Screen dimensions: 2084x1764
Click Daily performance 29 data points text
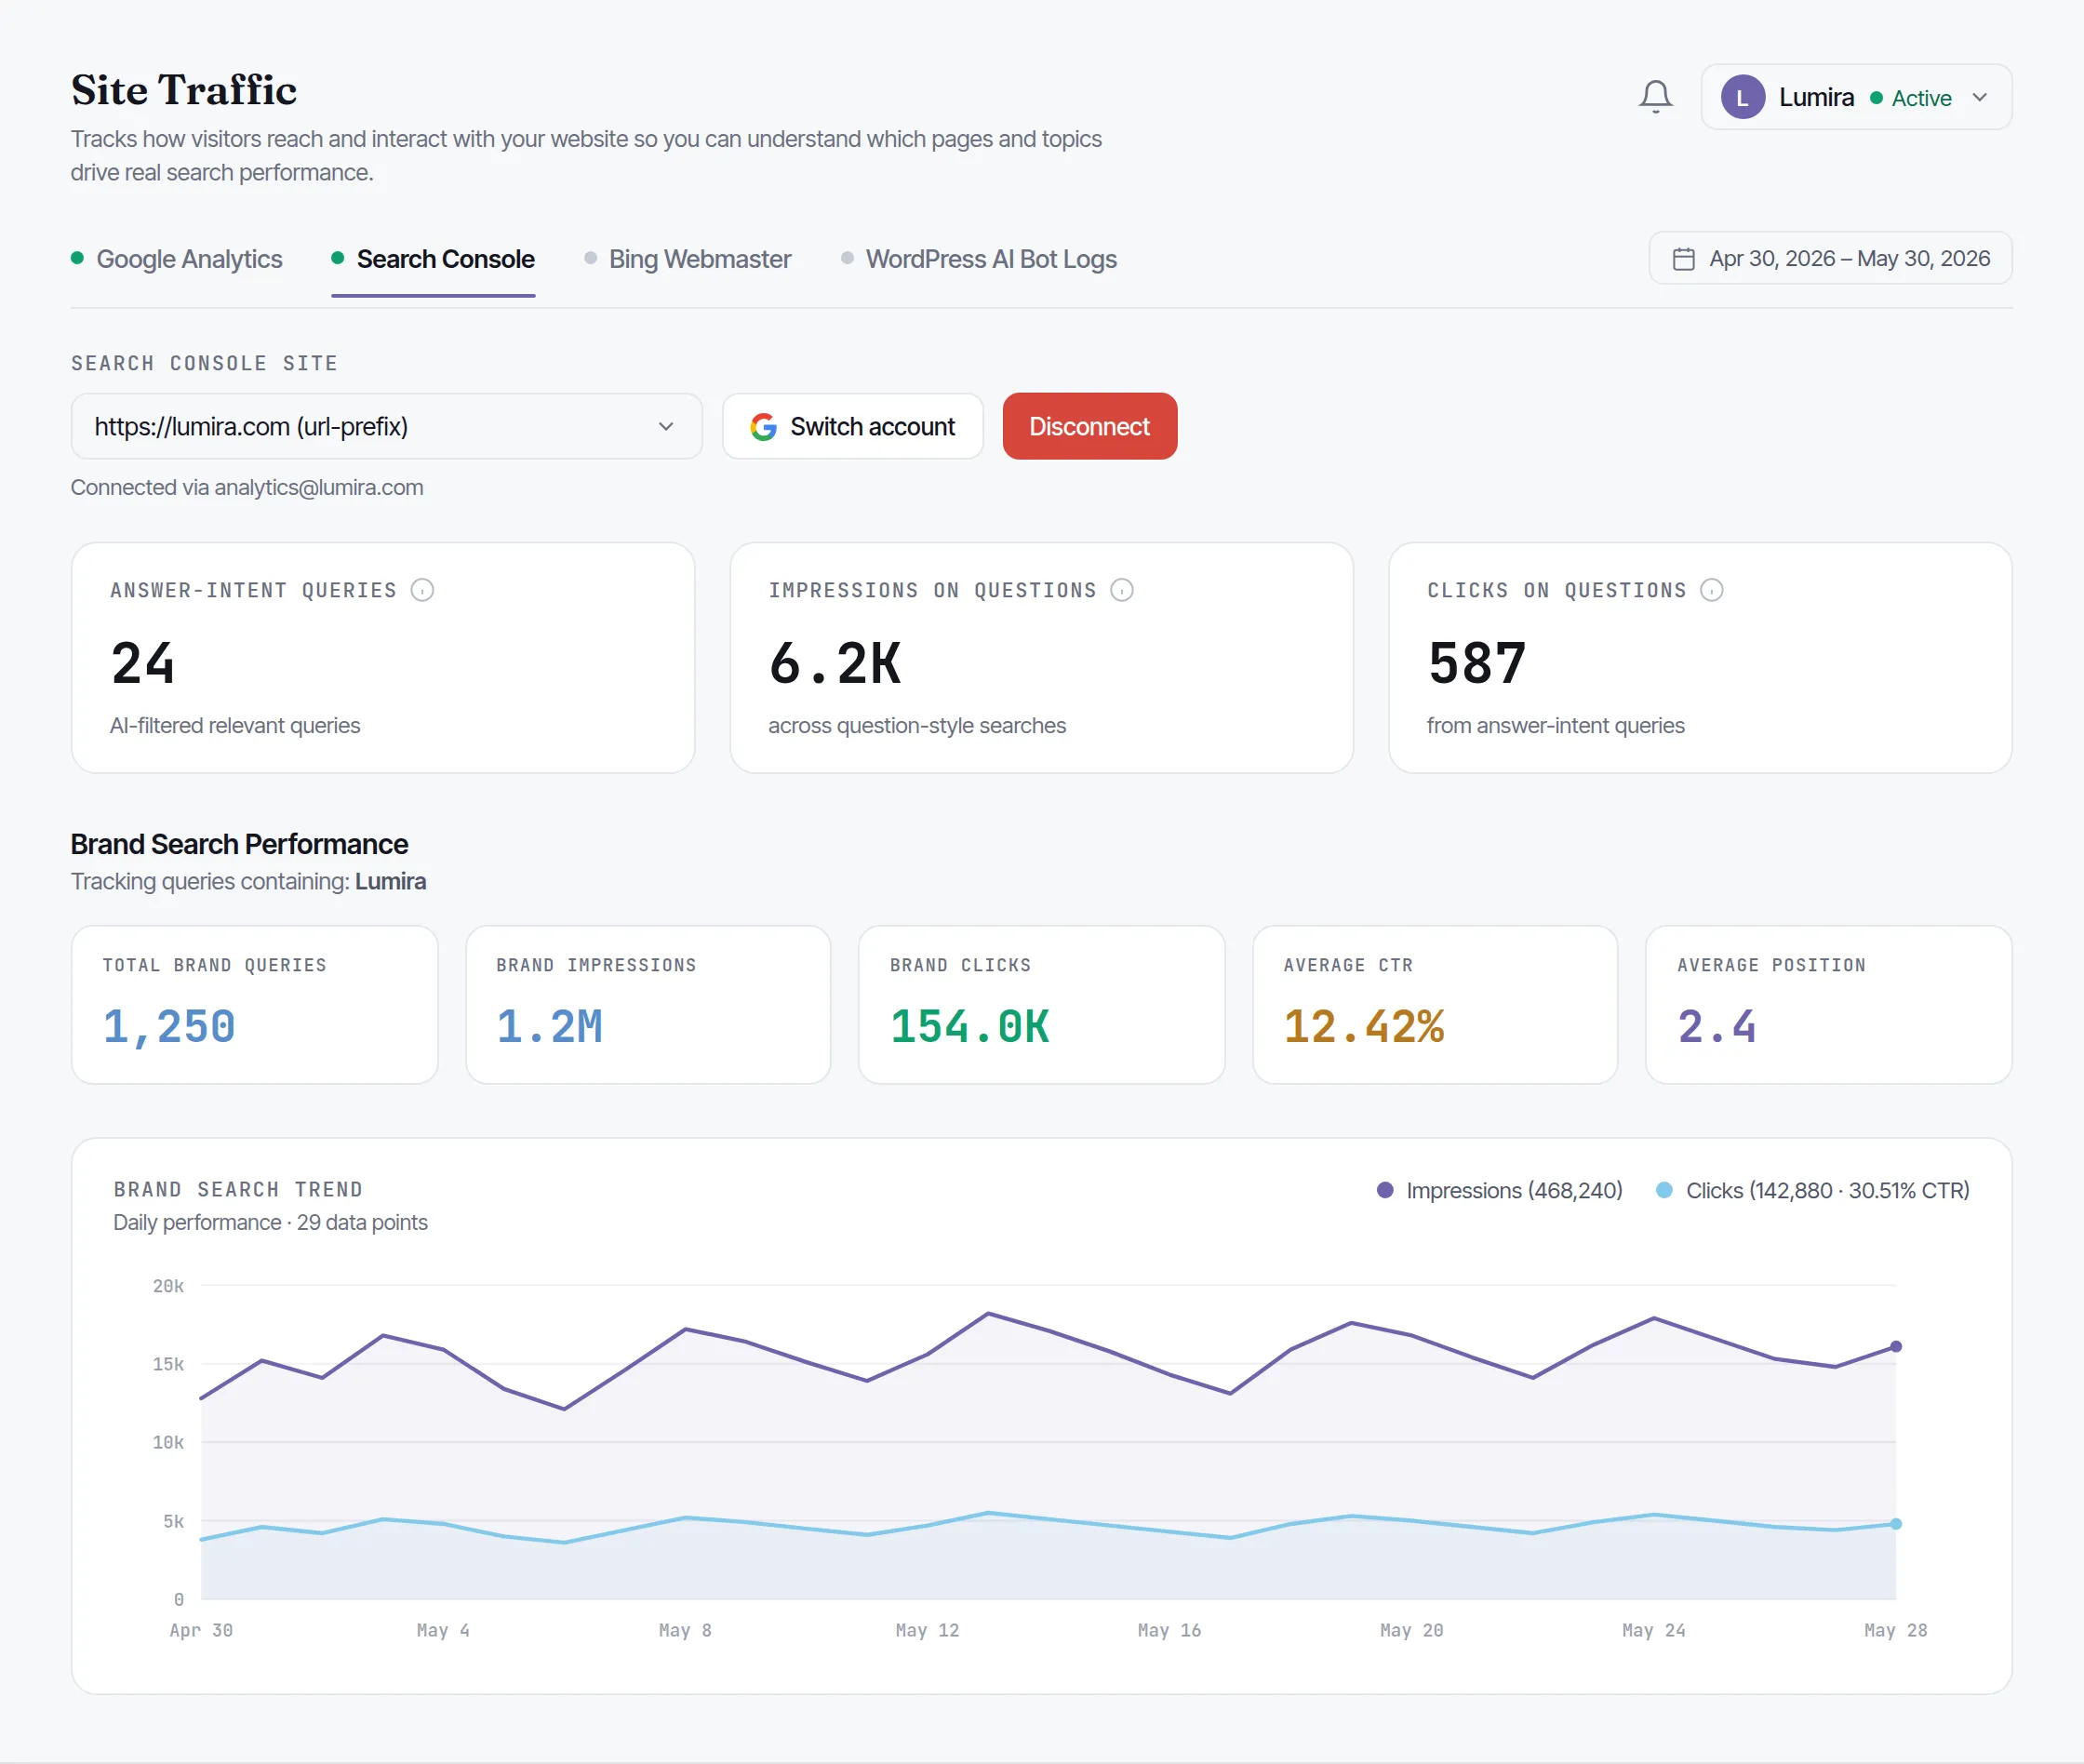click(270, 1222)
